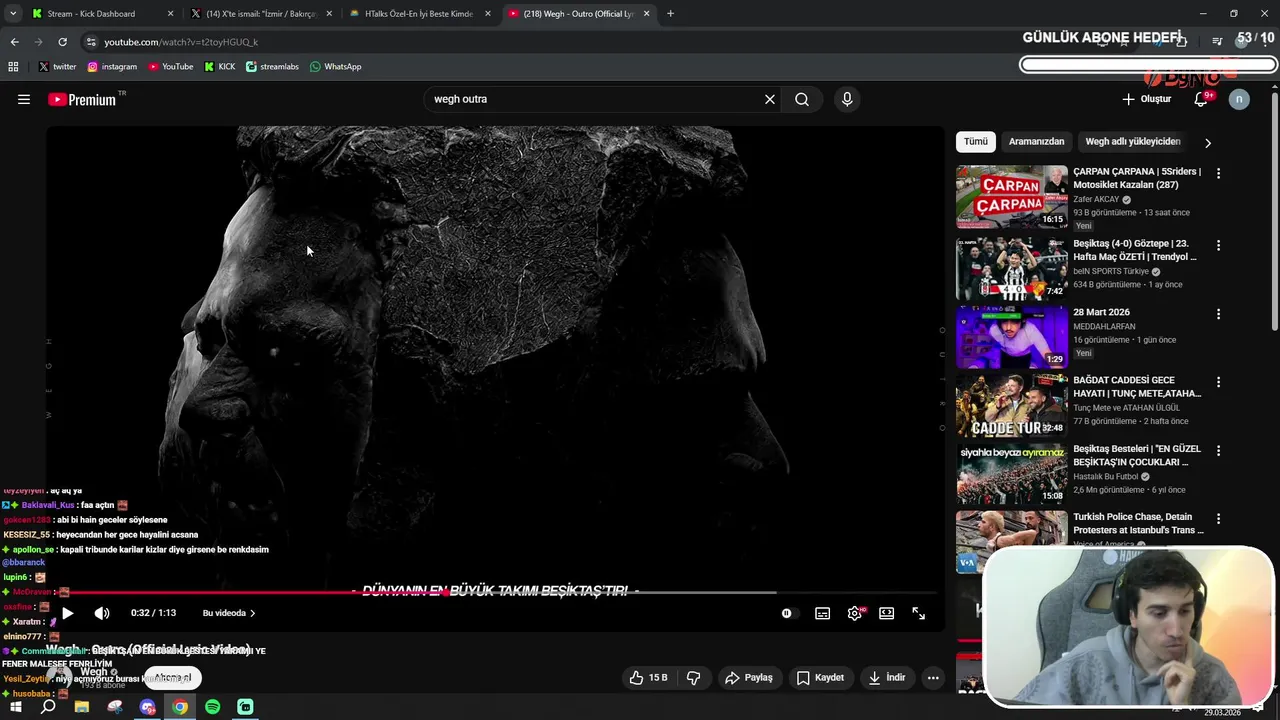Screen dimensions: 1280x720
Task: Share video with Paylaş button
Action: point(749,677)
